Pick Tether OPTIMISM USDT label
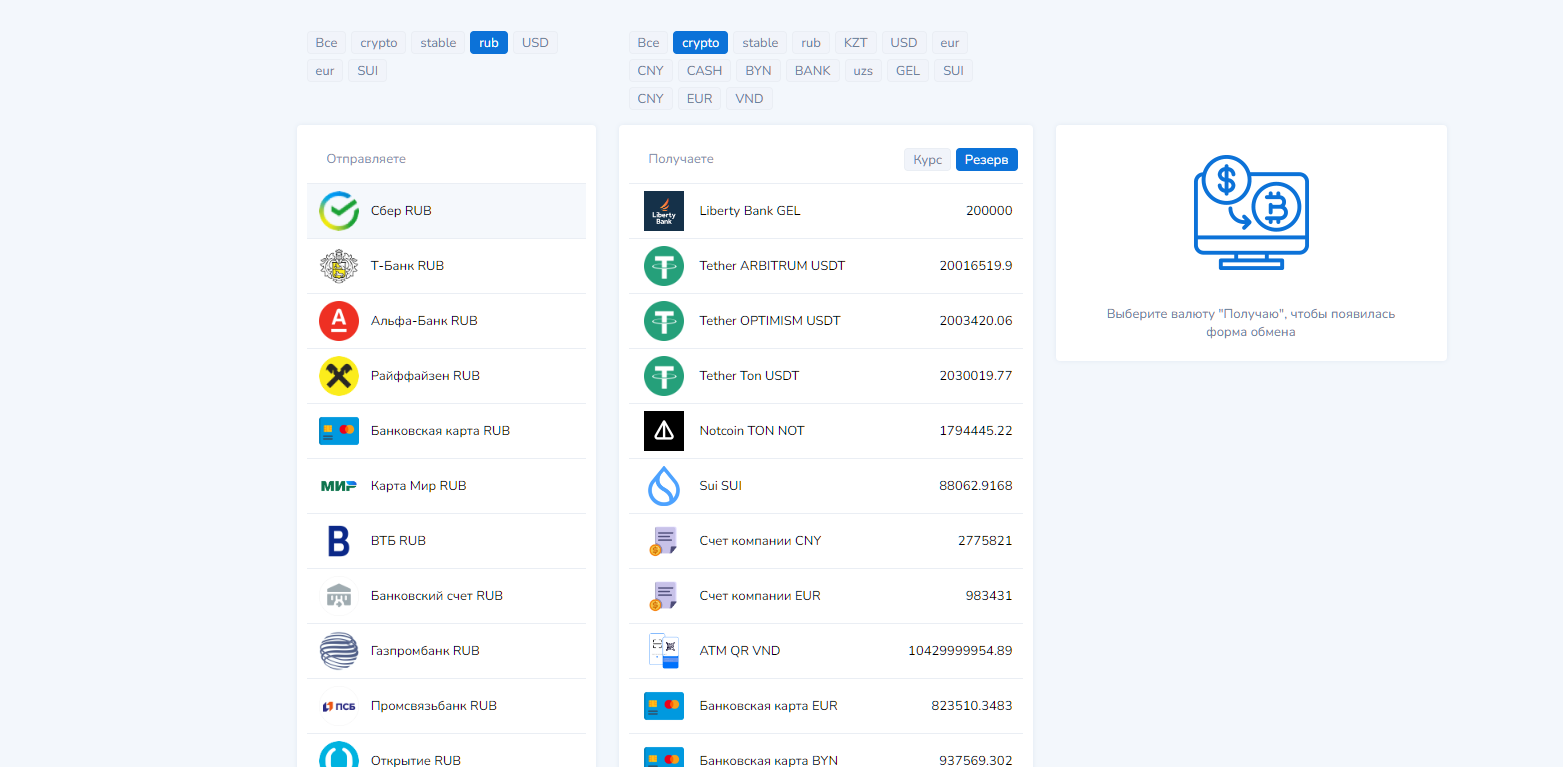 pos(770,321)
